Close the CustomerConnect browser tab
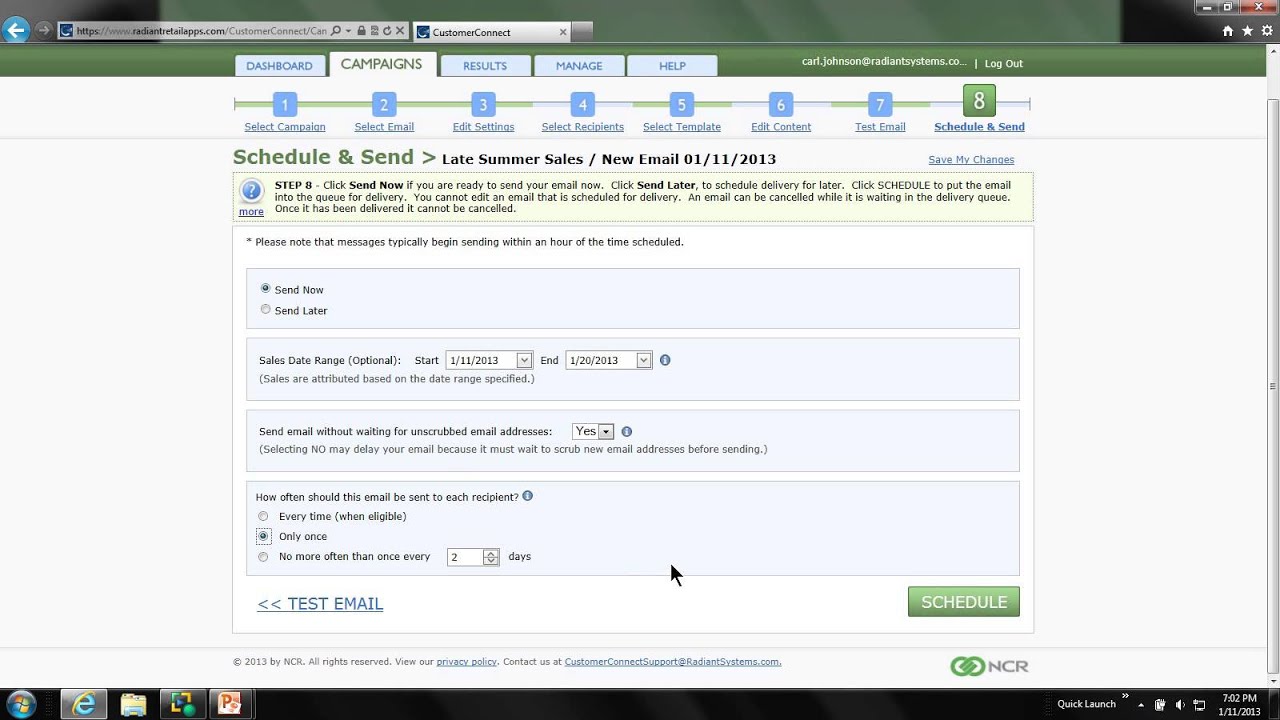 [563, 32]
